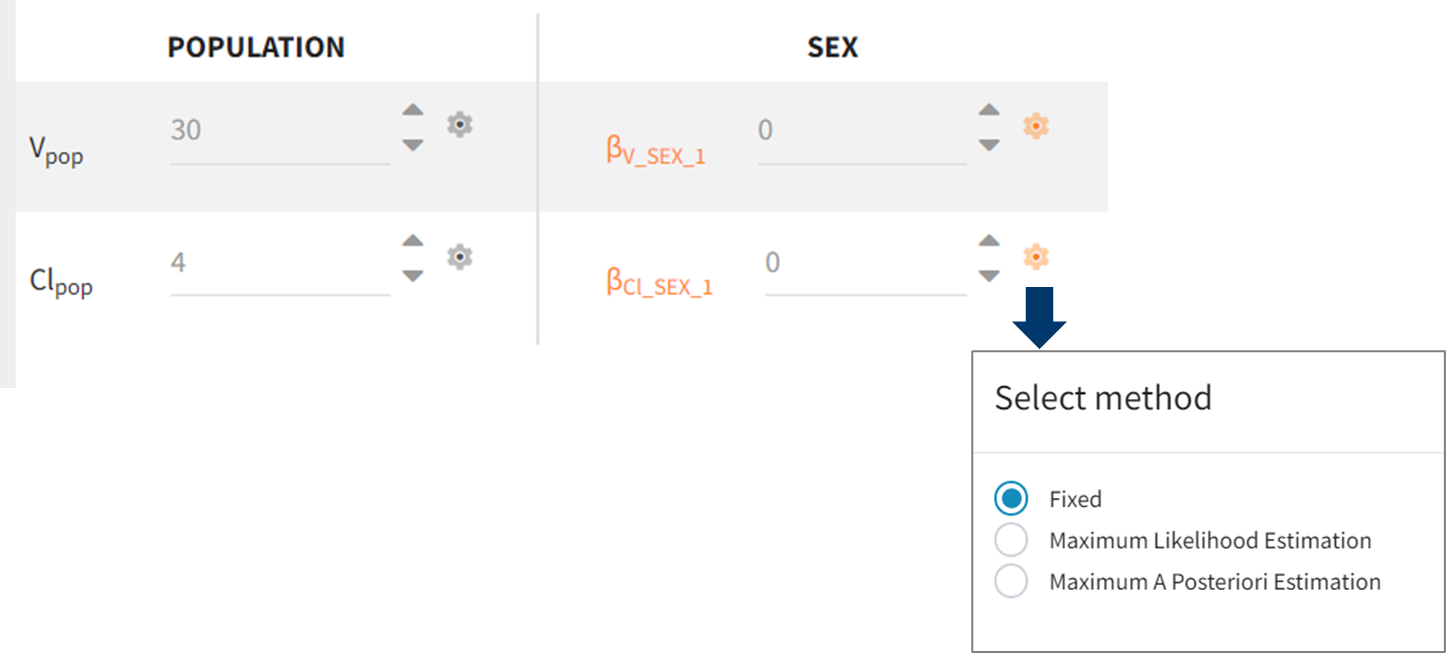The height and width of the screenshot is (653, 1446).
Task: Select the Fixed method radio button
Action: (x=1011, y=498)
